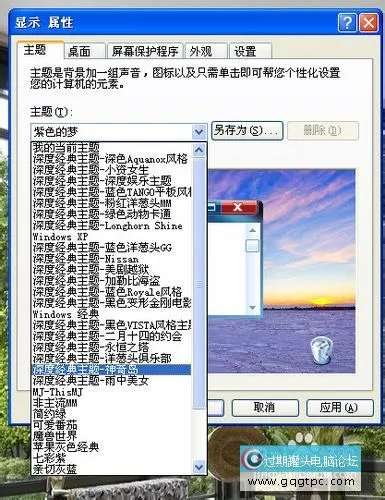Select the 苹果灰色经典 theme
This screenshot has width=385, height=500.
(111, 447)
